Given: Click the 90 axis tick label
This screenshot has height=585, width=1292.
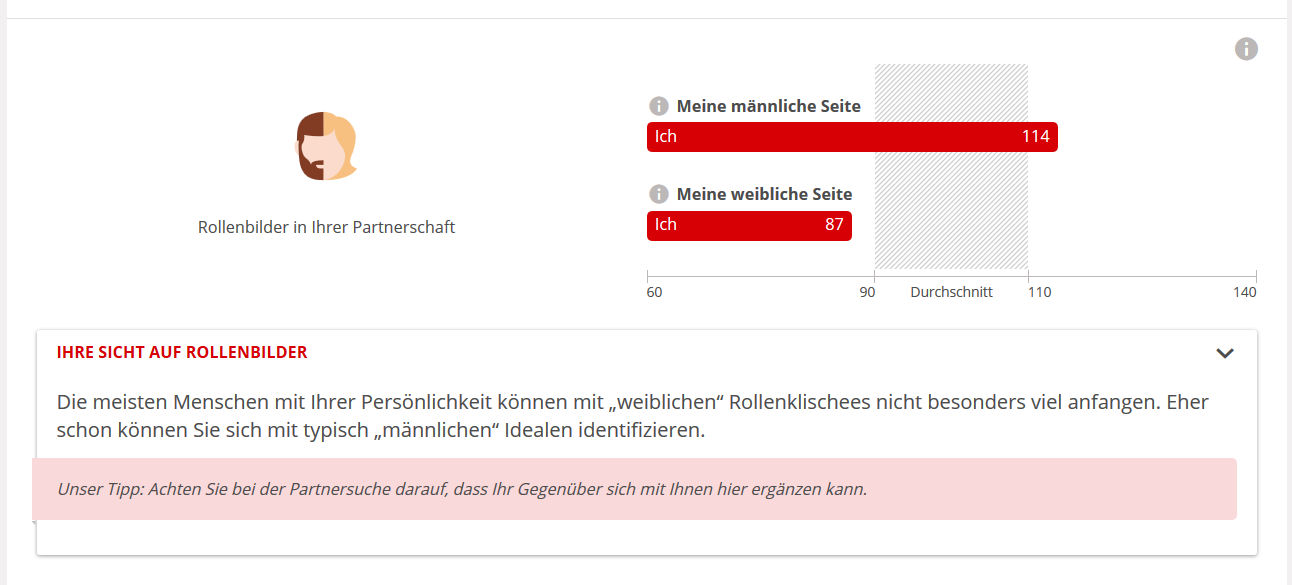Looking at the screenshot, I should pos(867,292).
